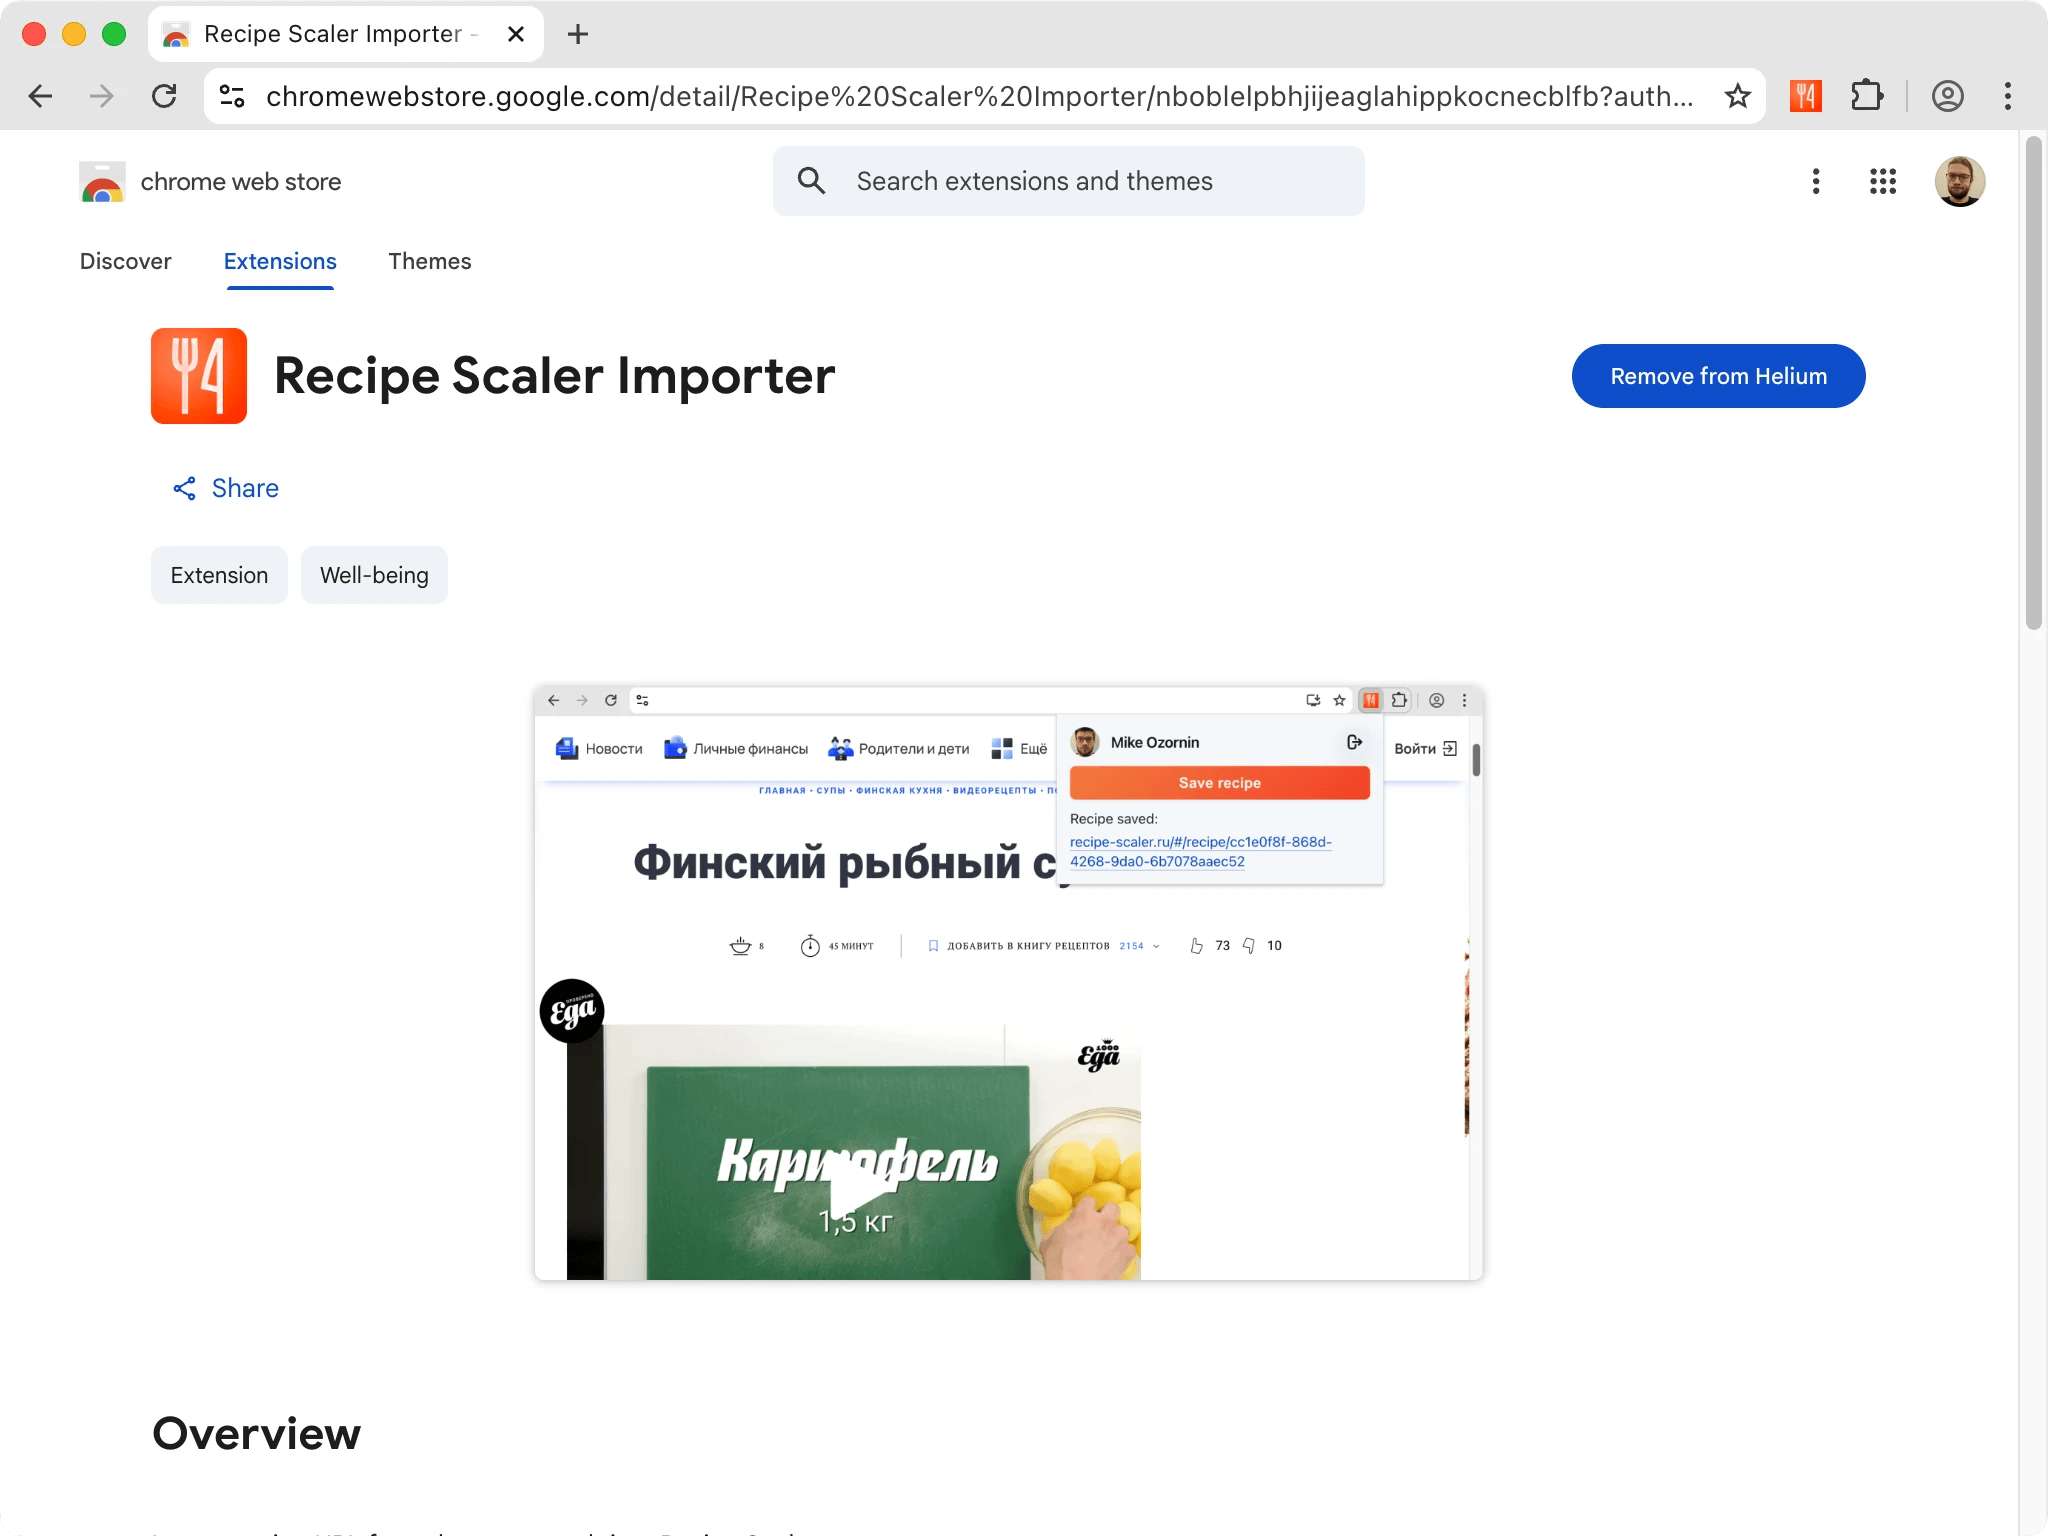Click the reload page icon
Image resolution: width=2048 pixels, height=1536 pixels.
(x=164, y=96)
